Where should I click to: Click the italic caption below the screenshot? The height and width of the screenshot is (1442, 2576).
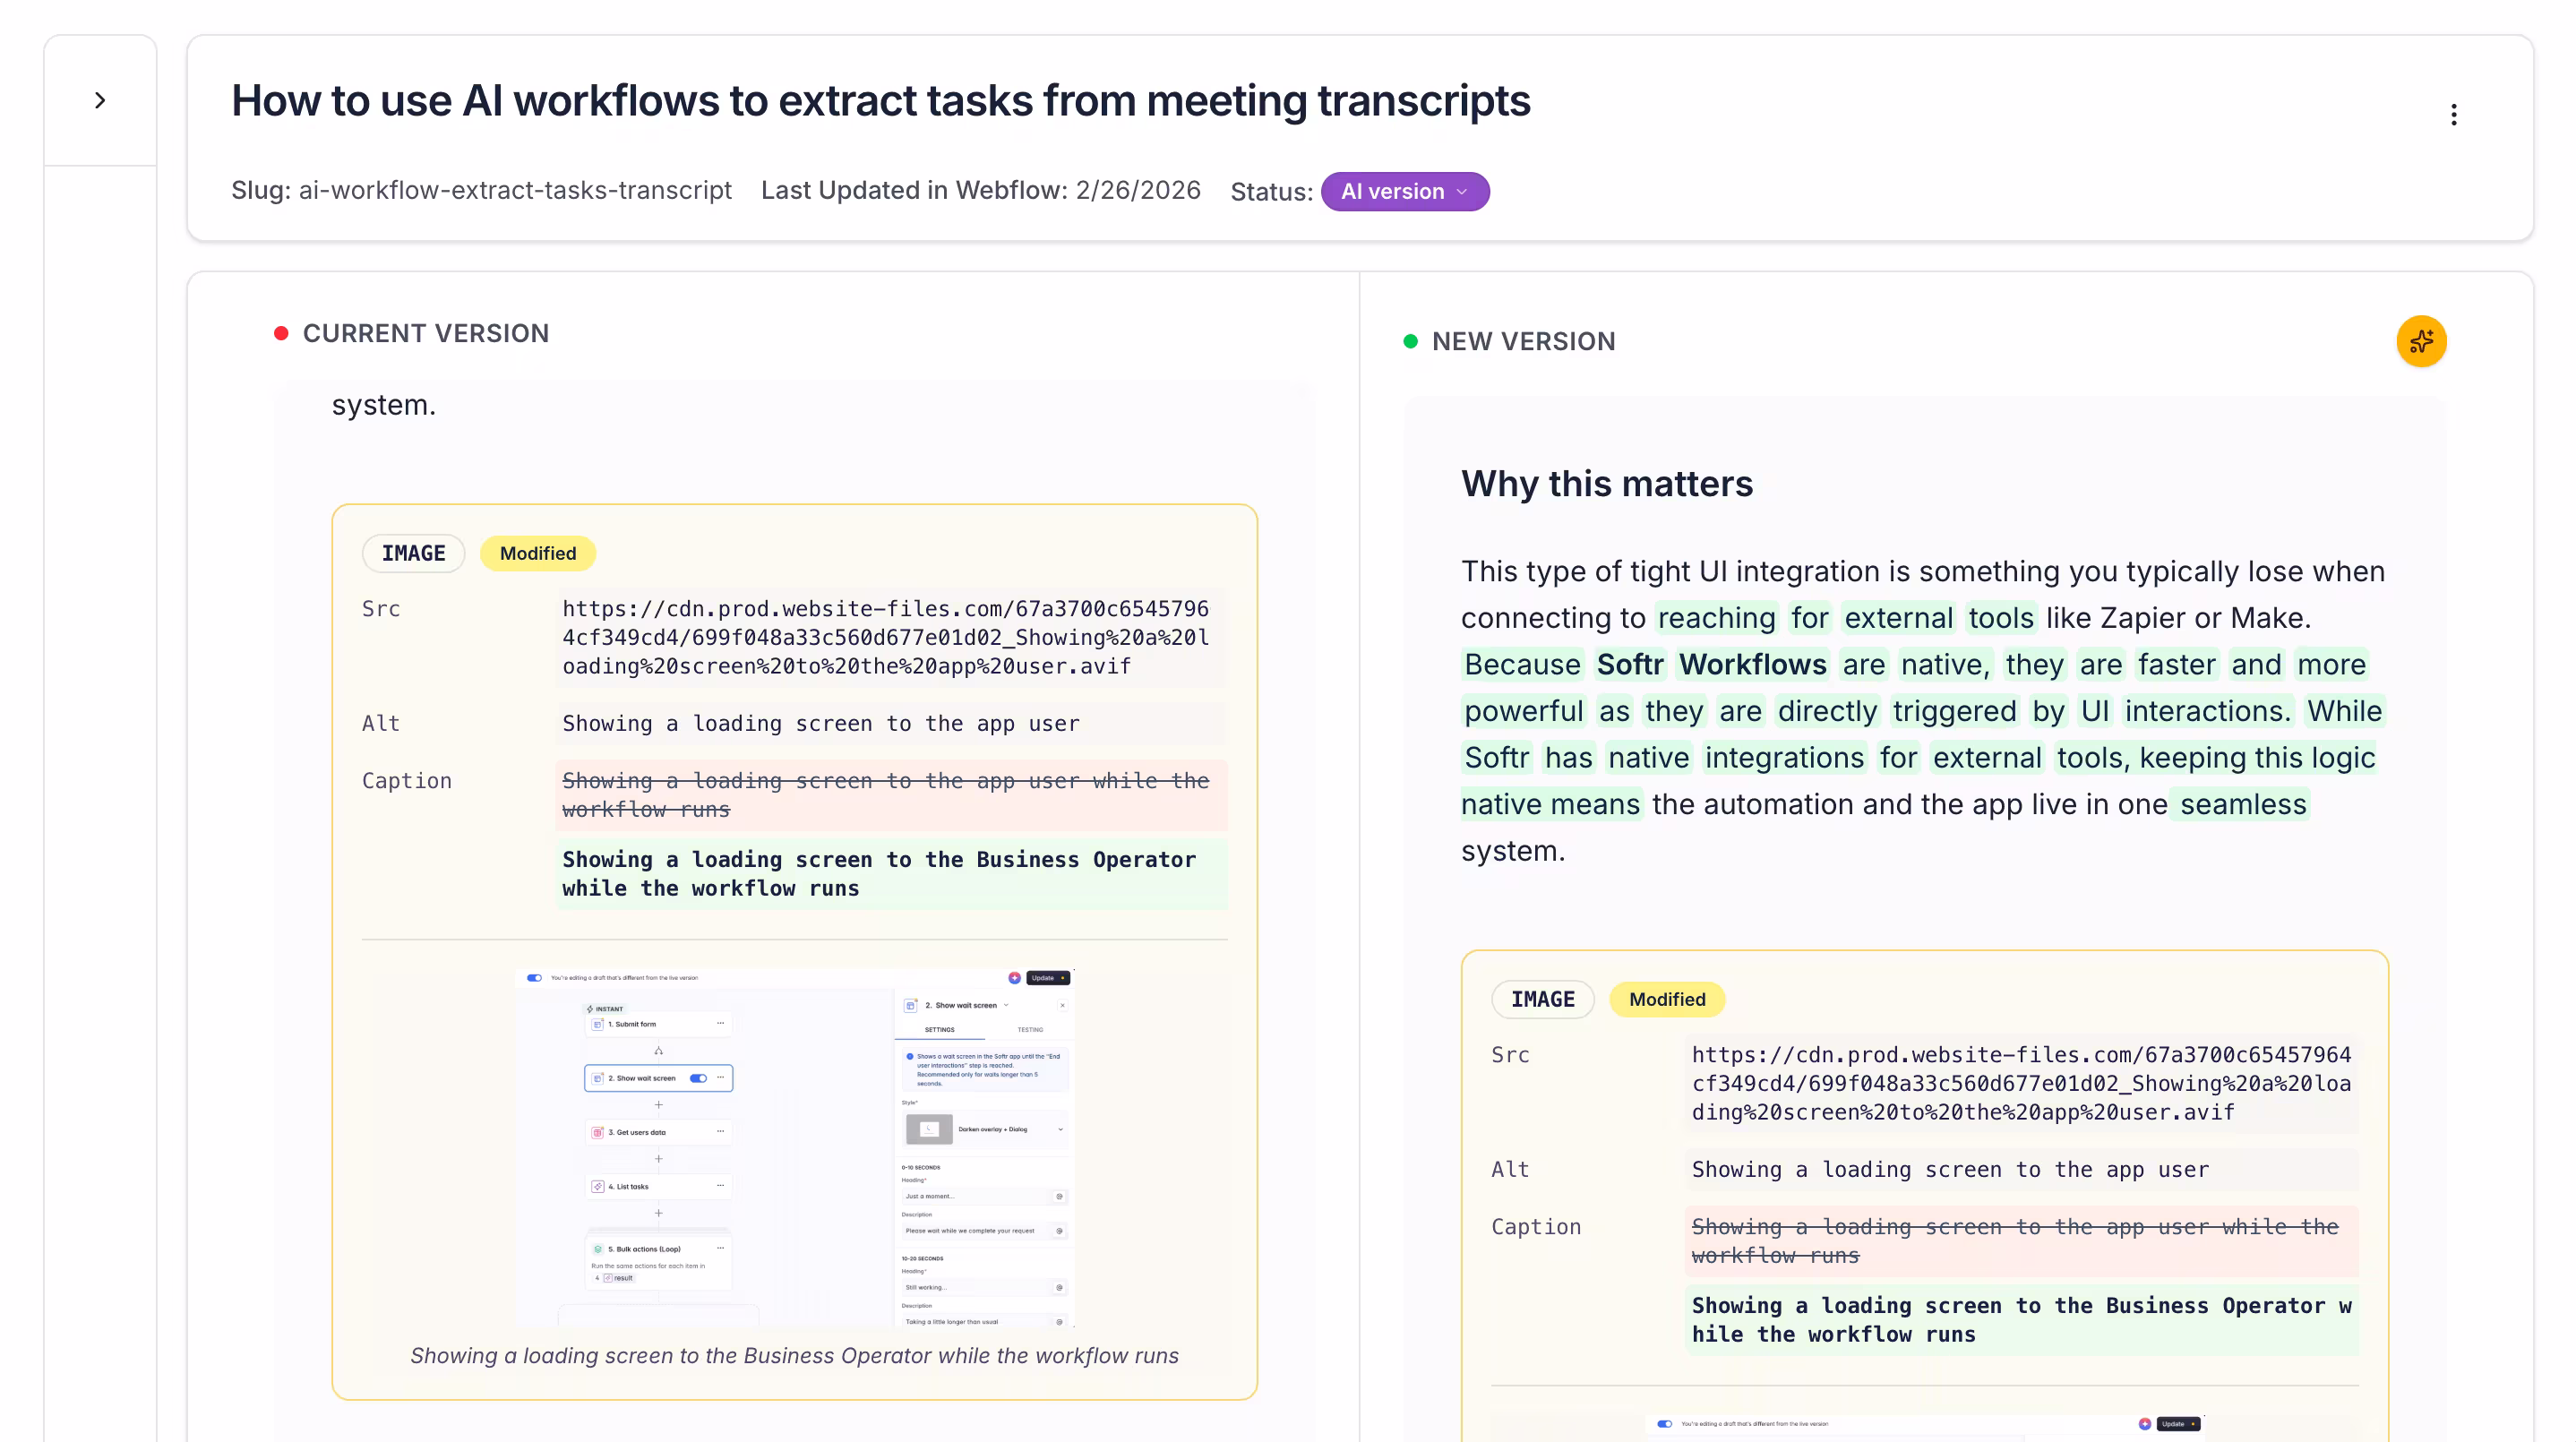click(794, 1355)
